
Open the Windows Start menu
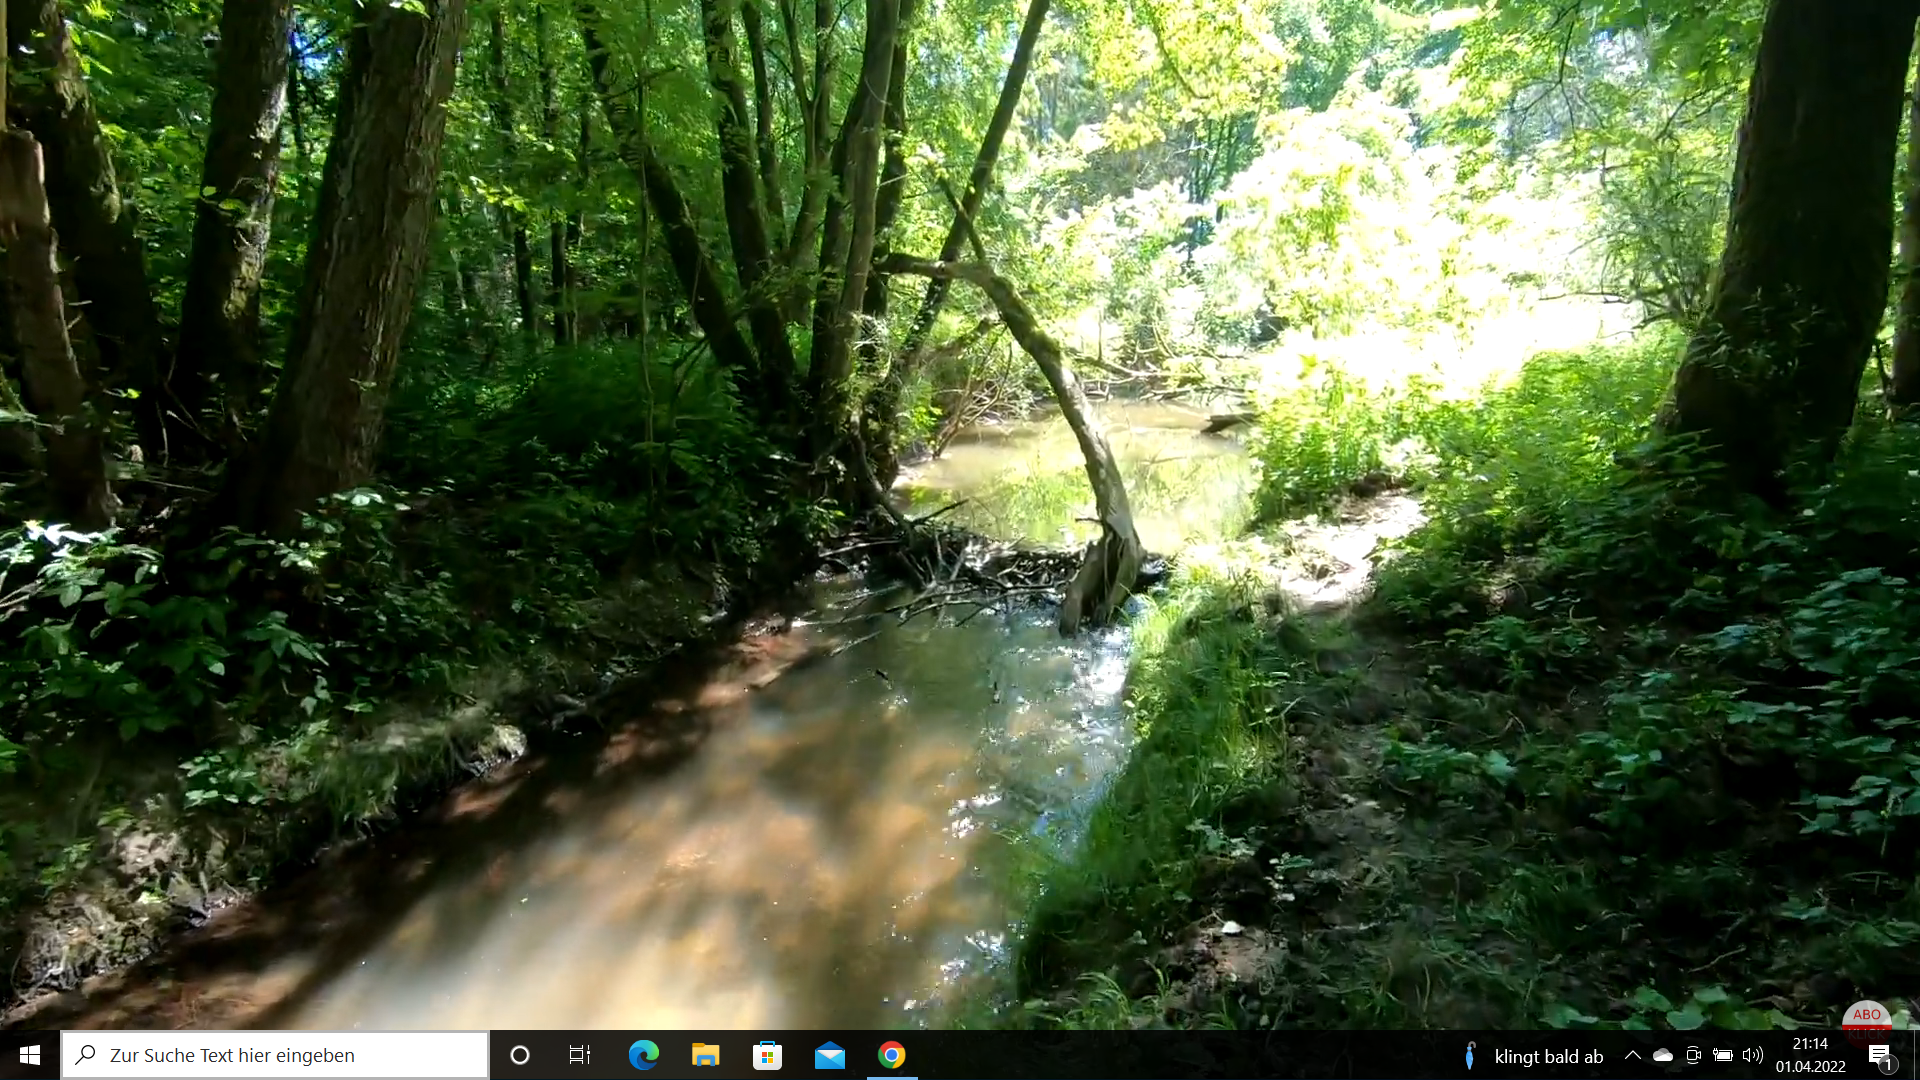coord(30,1055)
